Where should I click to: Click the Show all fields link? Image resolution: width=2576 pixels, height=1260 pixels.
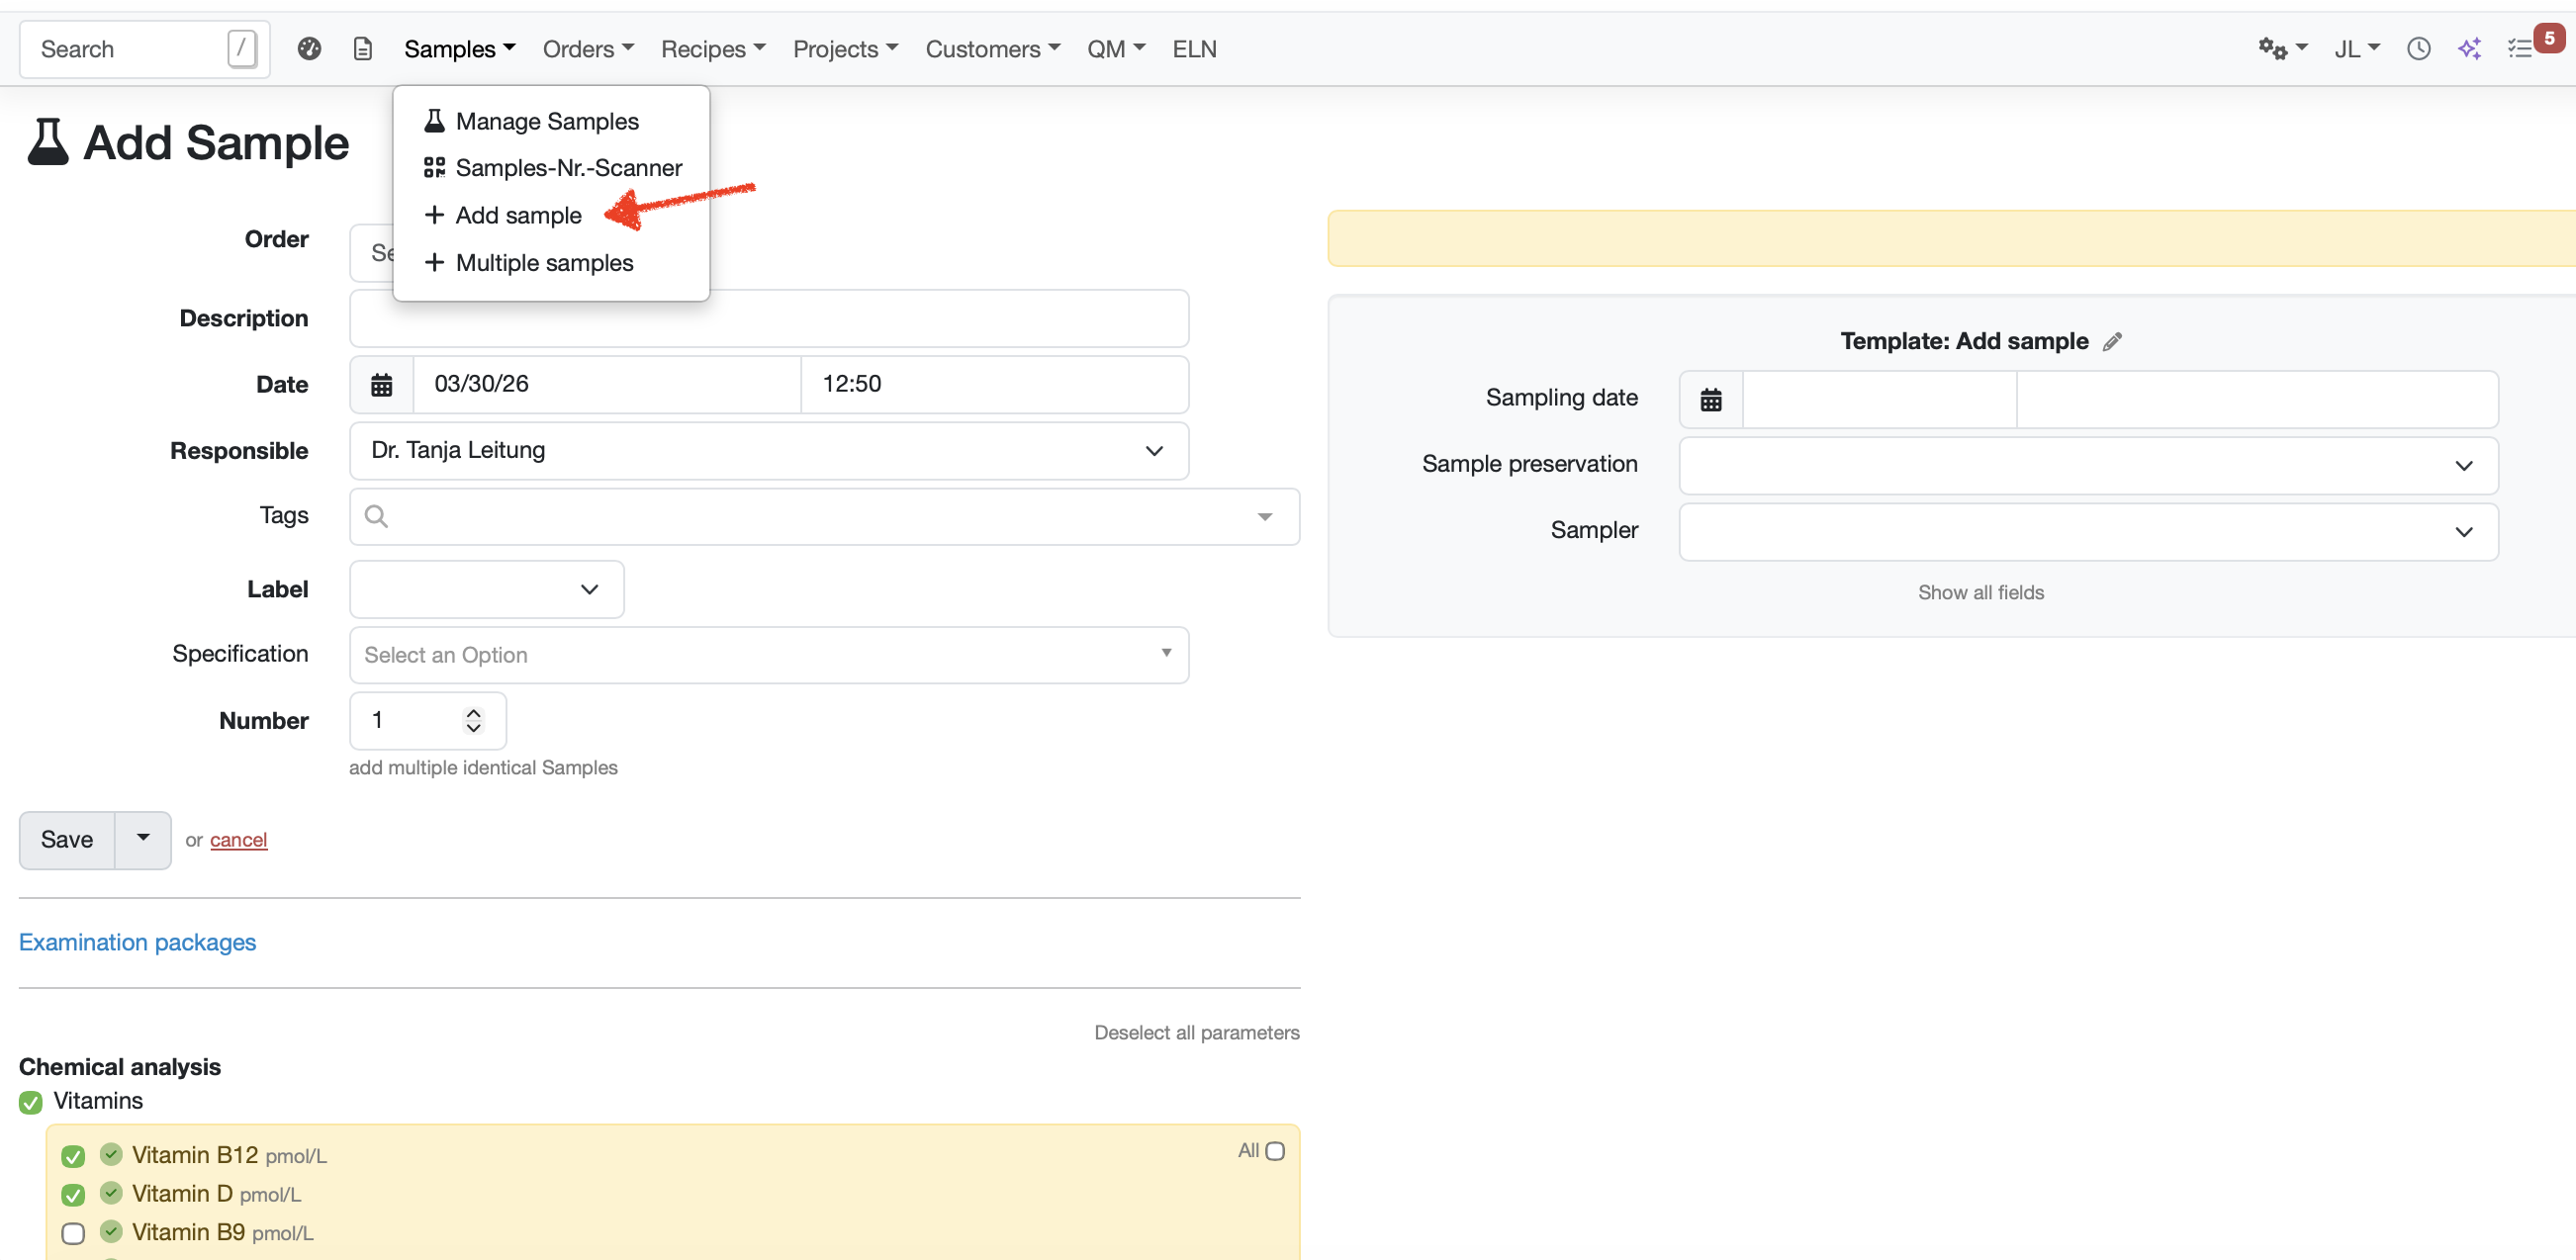click(x=1980, y=592)
